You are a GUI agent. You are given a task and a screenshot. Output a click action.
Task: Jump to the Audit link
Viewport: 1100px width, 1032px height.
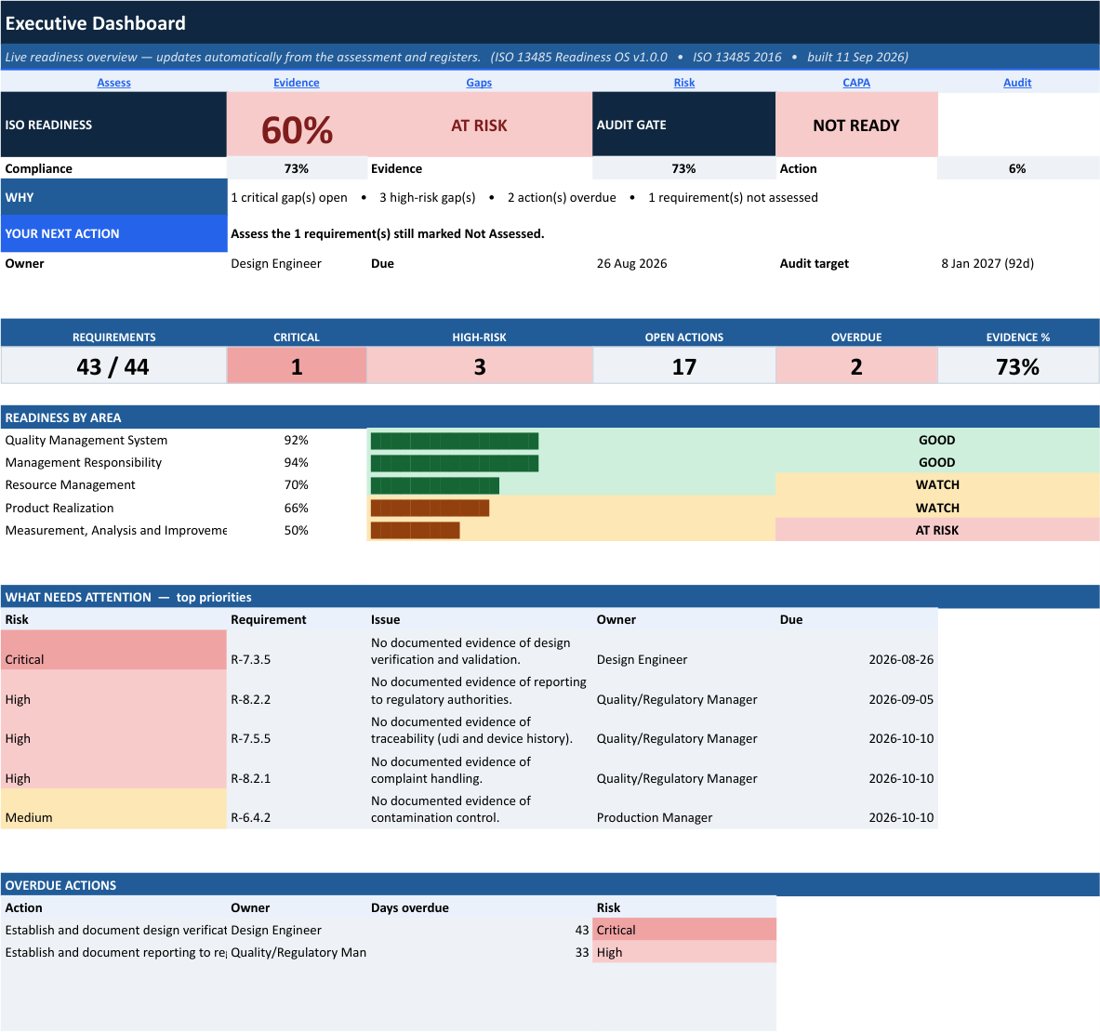click(x=1017, y=83)
